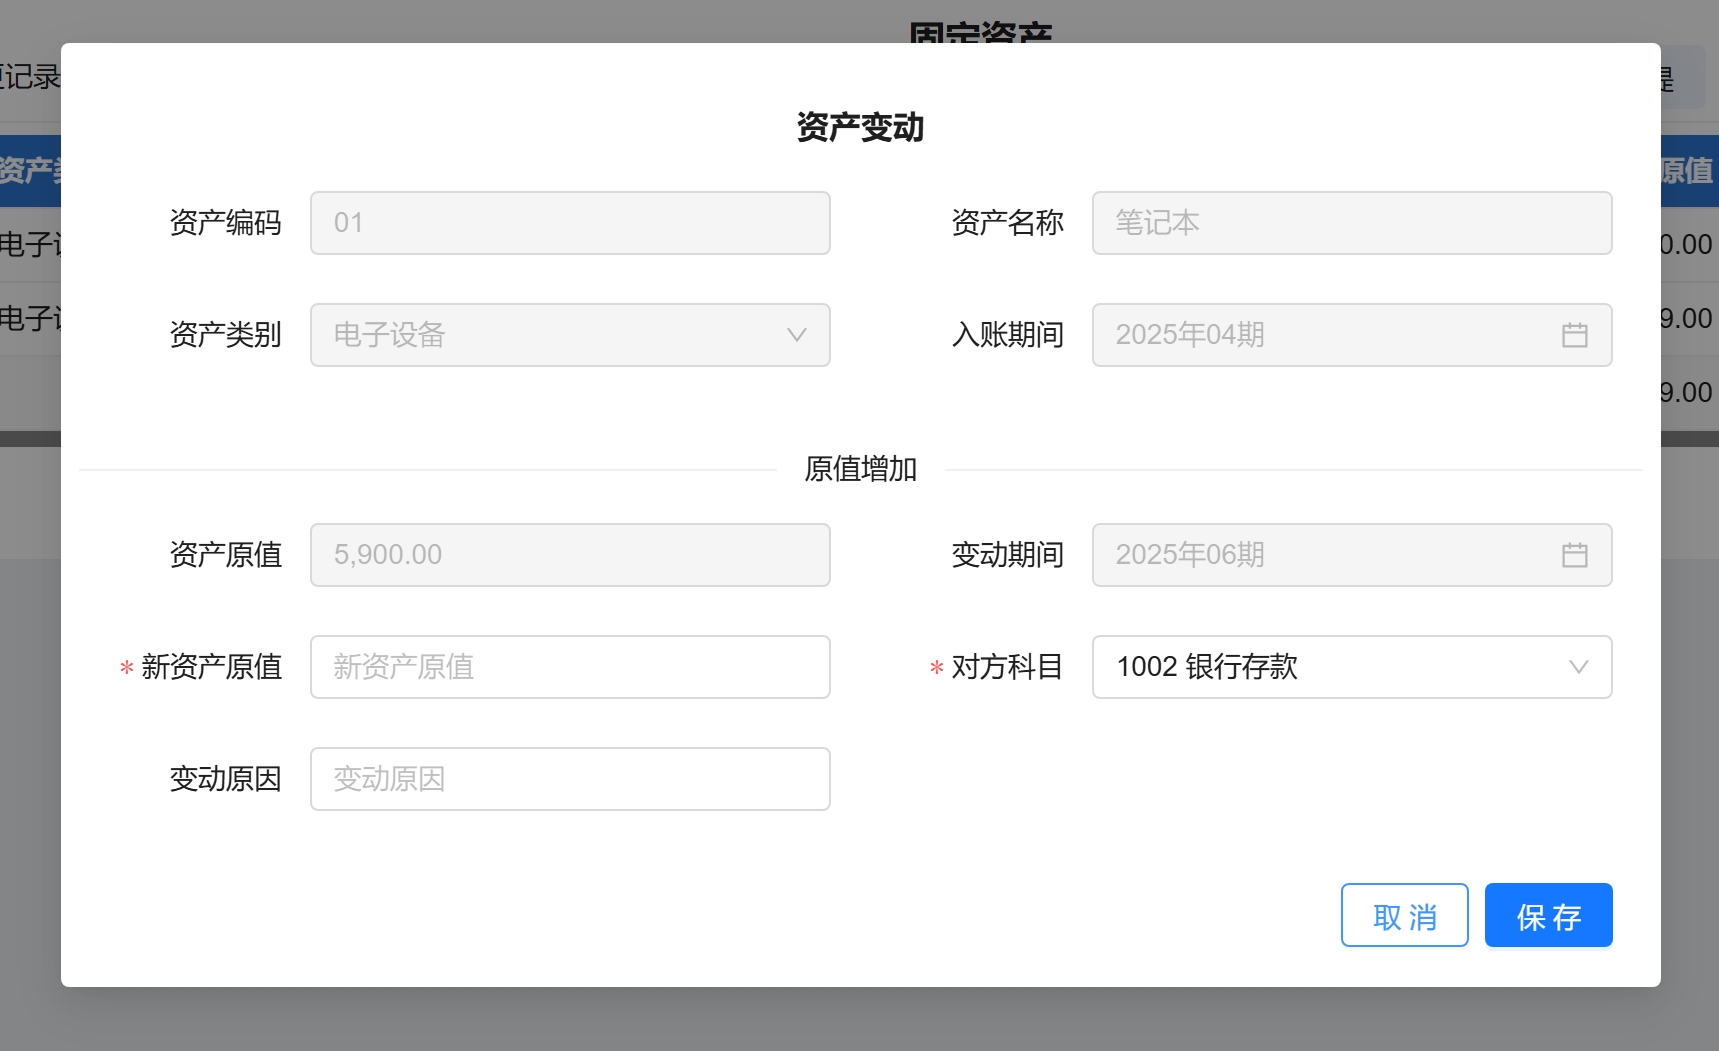Viewport: 1719px width, 1051px height.
Task: Click the 资产编码 field showing 01
Action: [x=569, y=223]
